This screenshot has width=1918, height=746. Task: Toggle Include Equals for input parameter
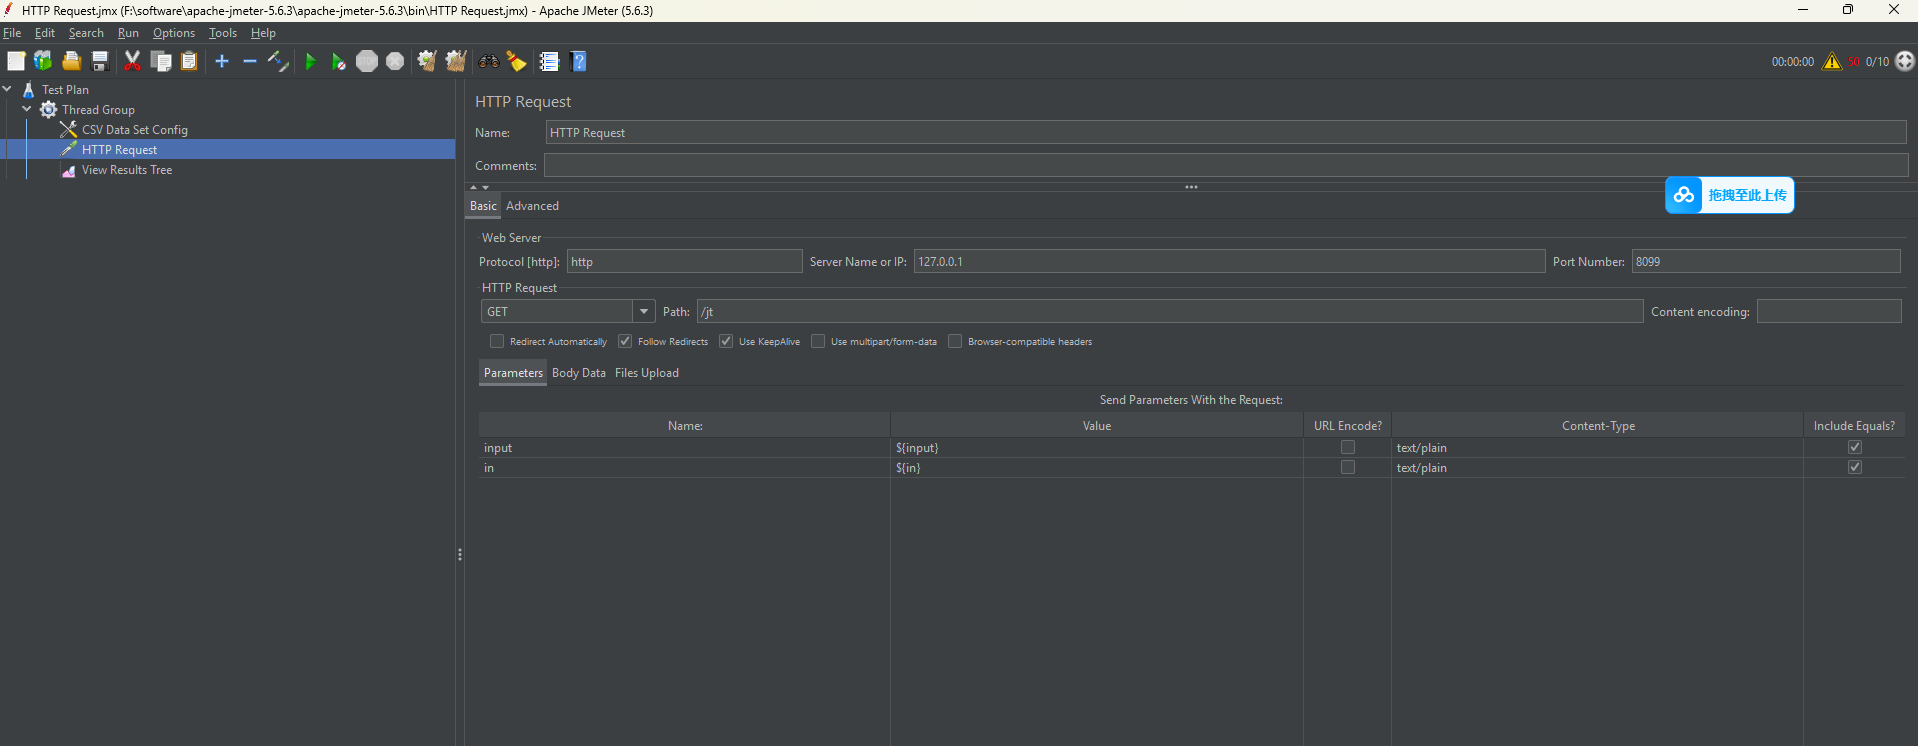(1855, 447)
